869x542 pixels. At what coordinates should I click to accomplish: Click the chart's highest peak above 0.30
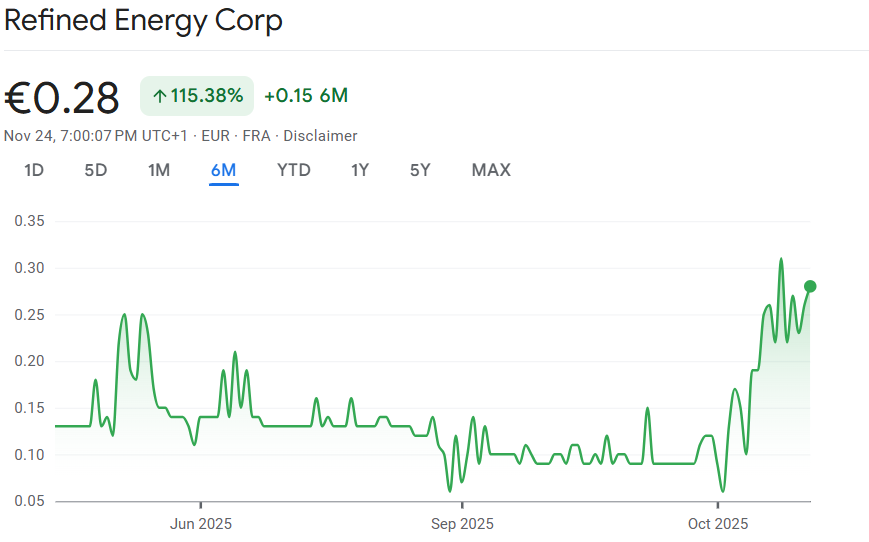pos(781,260)
